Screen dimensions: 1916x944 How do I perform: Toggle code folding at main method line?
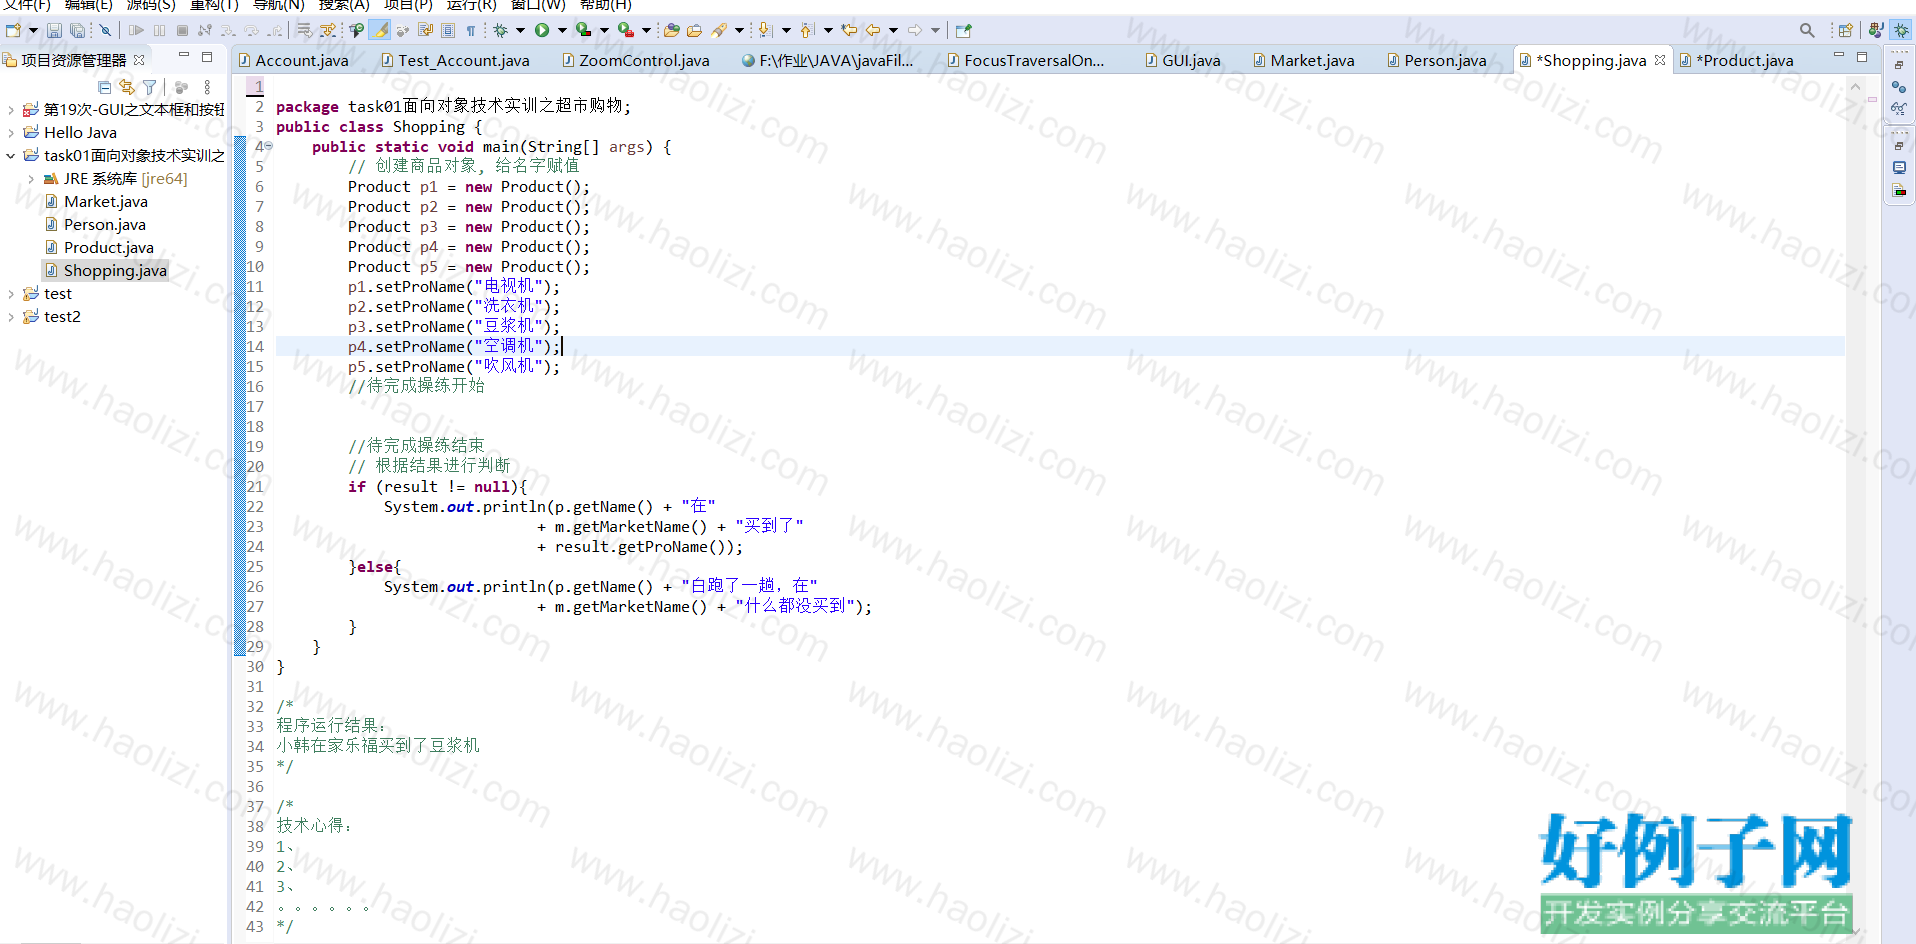pyautogui.click(x=269, y=146)
